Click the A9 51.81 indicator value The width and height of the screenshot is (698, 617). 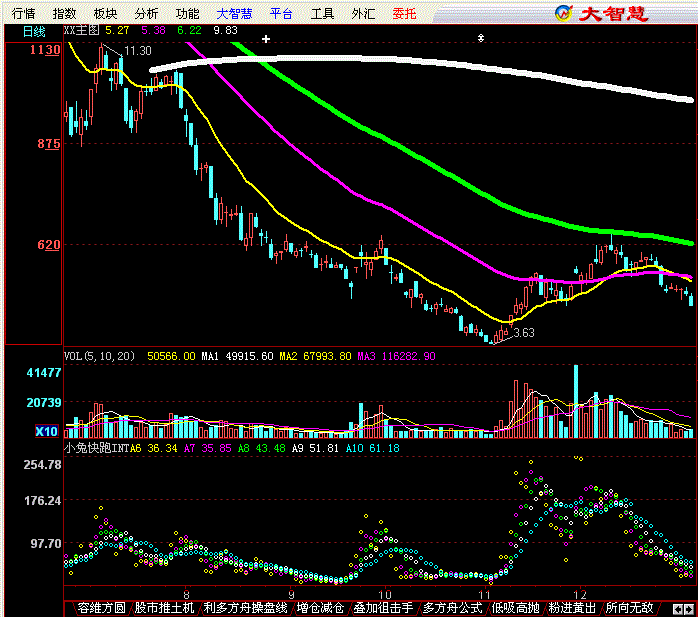[315, 448]
